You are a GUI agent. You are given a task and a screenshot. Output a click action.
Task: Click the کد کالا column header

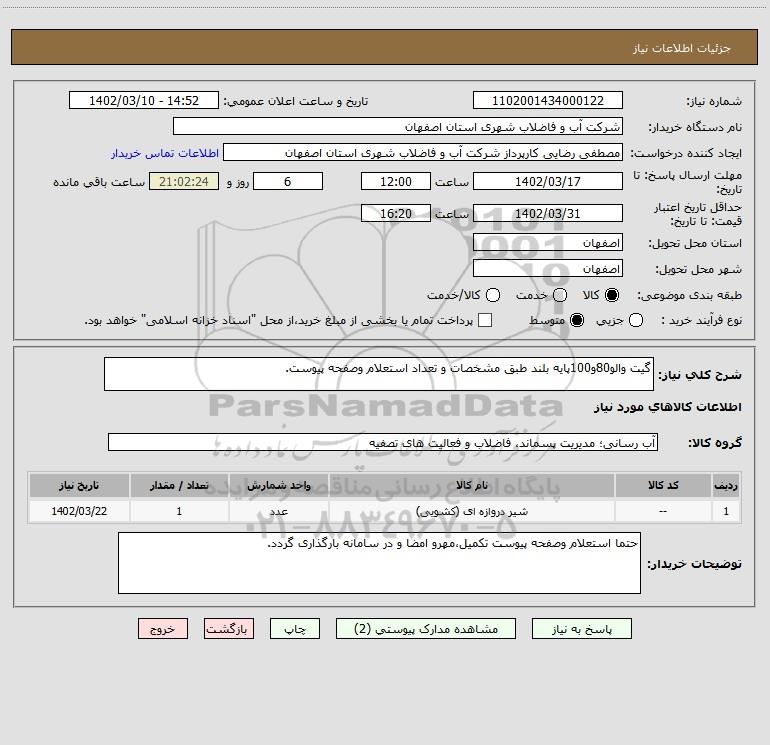click(x=663, y=485)
